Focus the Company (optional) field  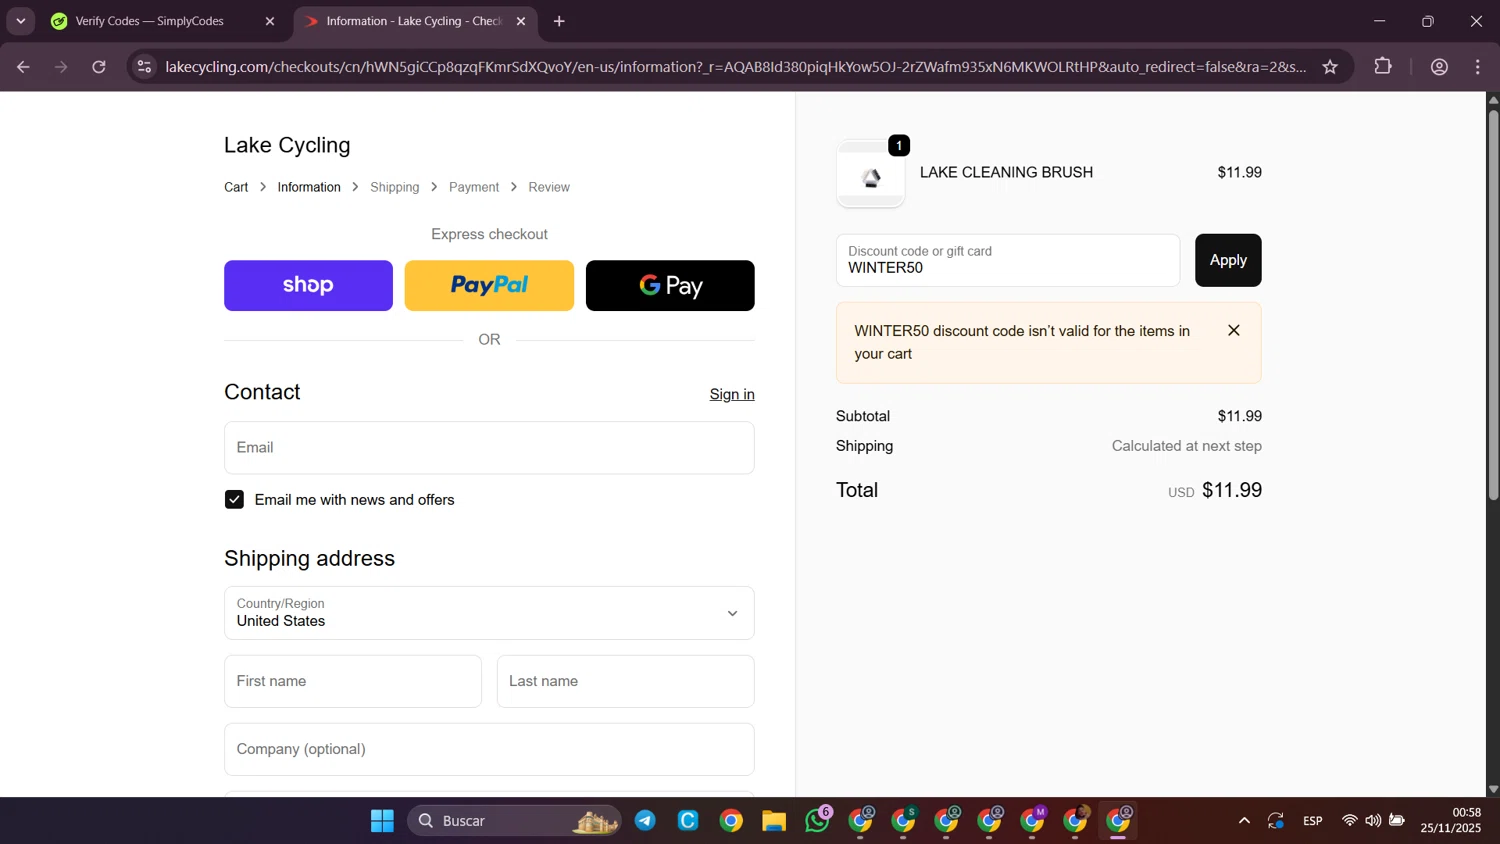click(489, 749)
